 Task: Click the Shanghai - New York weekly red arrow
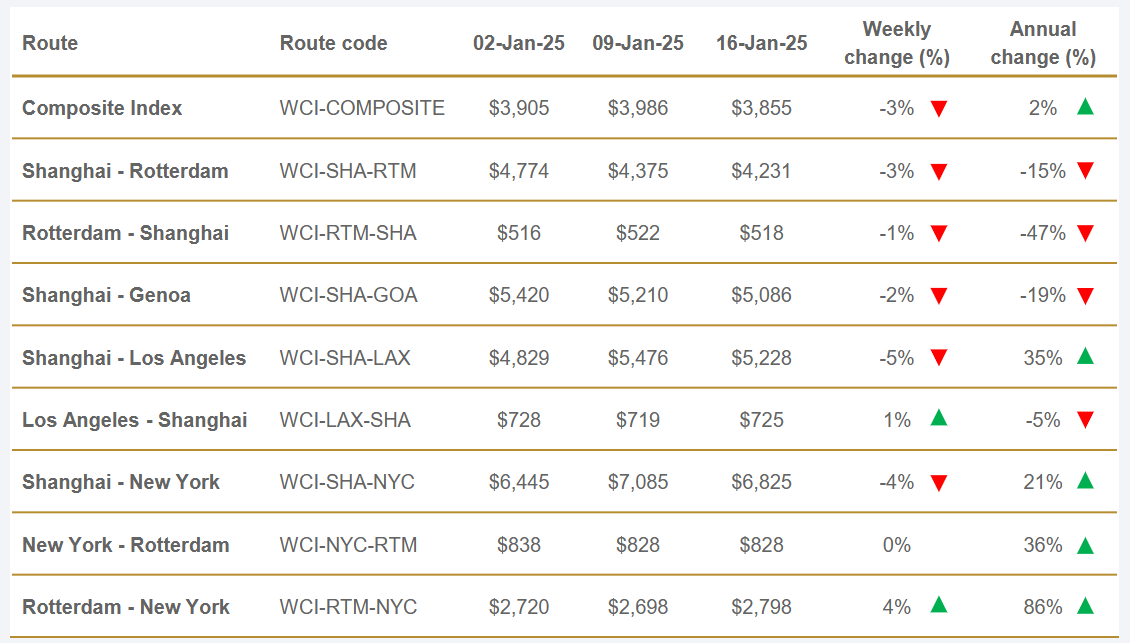[x=938, y=483]
